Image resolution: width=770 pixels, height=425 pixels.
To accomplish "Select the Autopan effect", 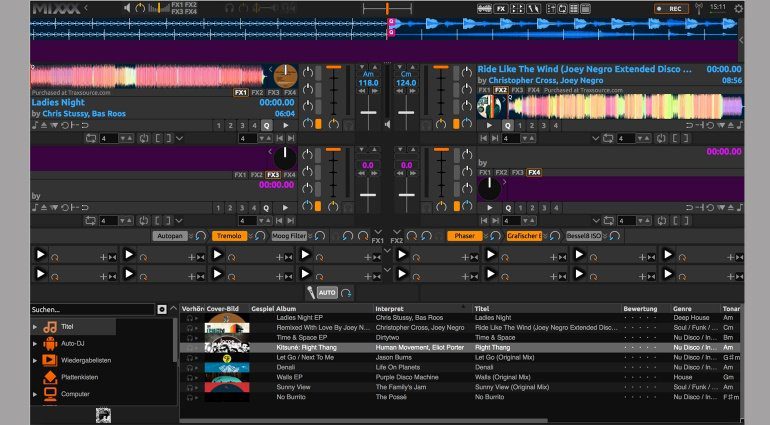I will [x=169, y=236].
